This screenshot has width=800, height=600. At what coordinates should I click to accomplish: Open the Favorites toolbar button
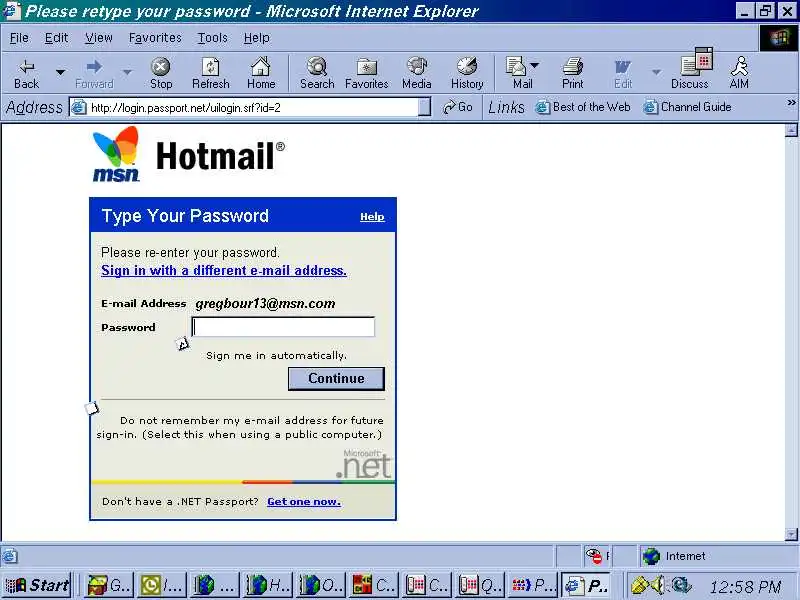(366, 72)
